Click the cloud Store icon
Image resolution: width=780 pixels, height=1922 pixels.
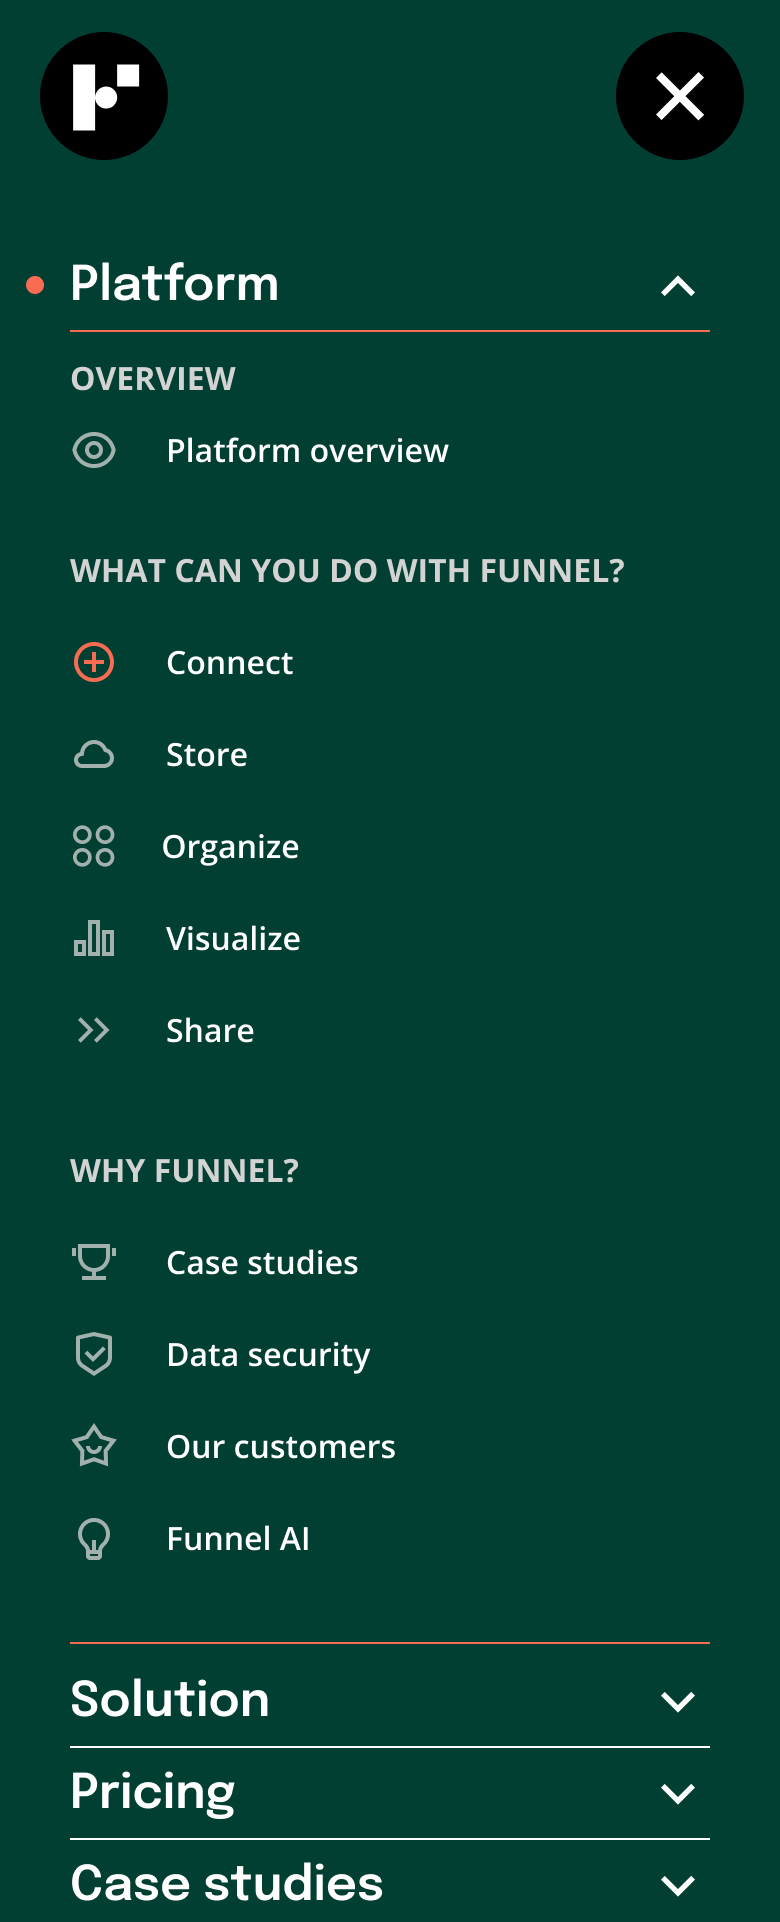[94, 754]
